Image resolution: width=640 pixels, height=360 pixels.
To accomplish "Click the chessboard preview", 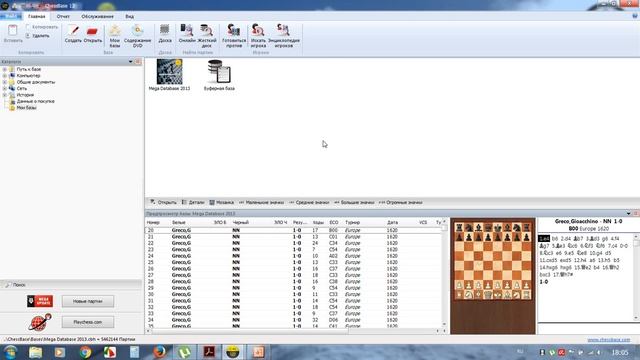I will tap(493, 261).
